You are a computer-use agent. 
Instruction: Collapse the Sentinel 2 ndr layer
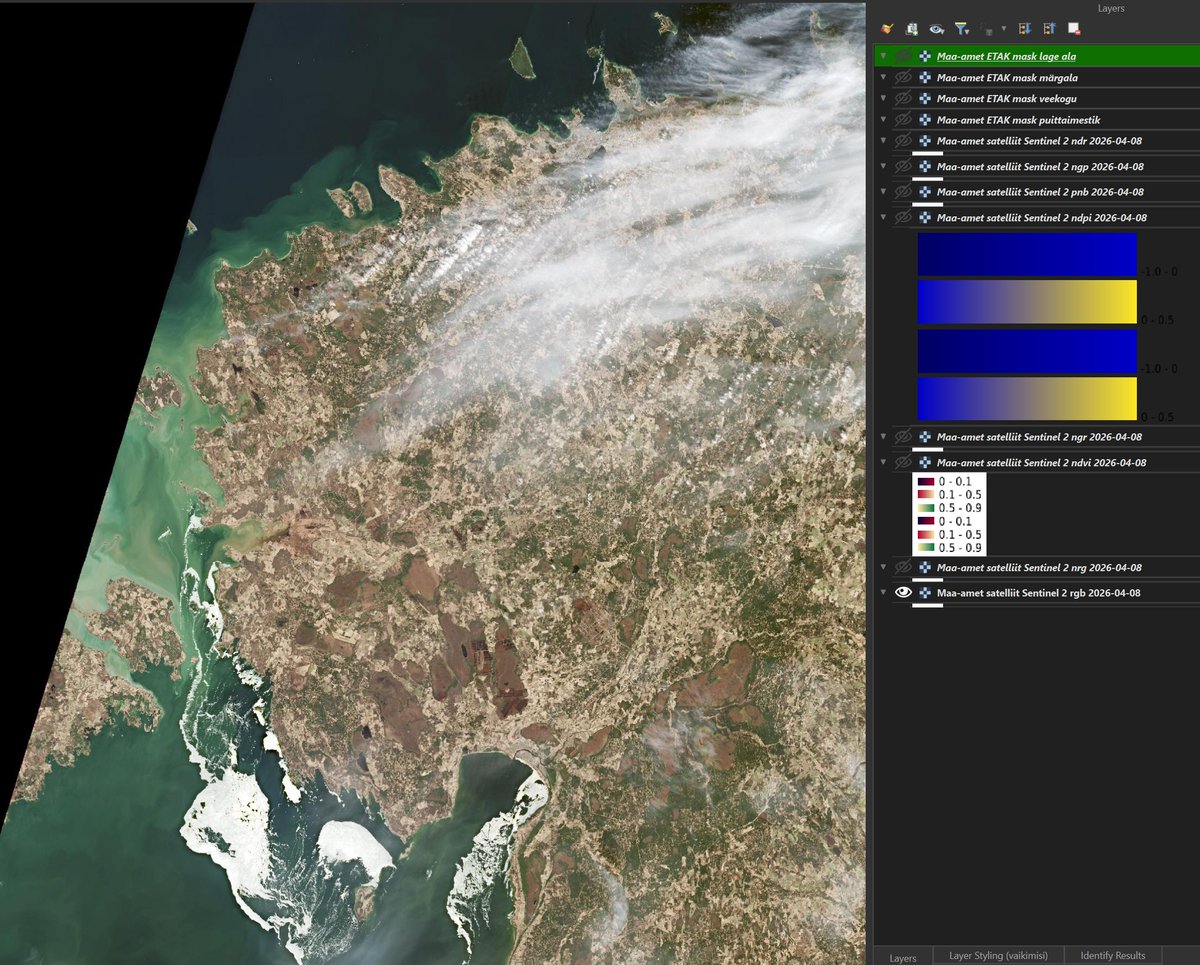point(883,140)
